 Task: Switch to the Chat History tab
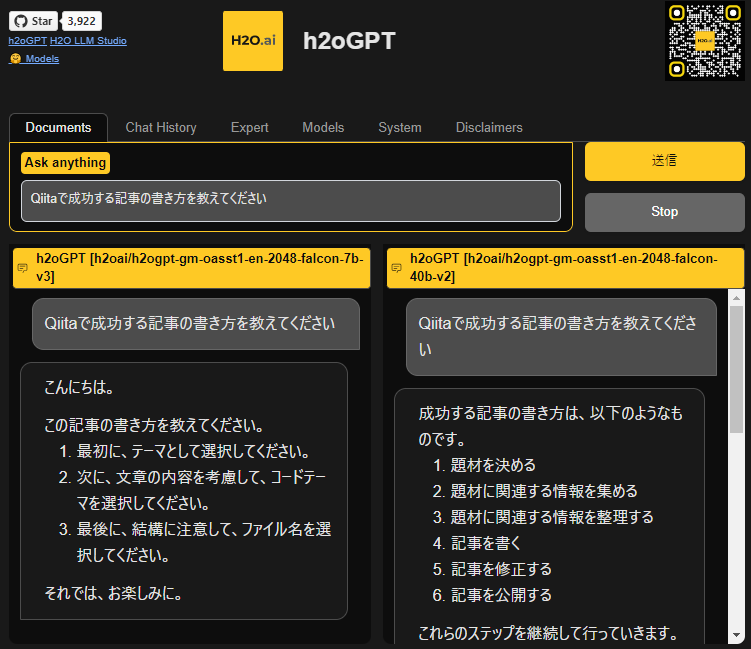(x=161, y=127)
